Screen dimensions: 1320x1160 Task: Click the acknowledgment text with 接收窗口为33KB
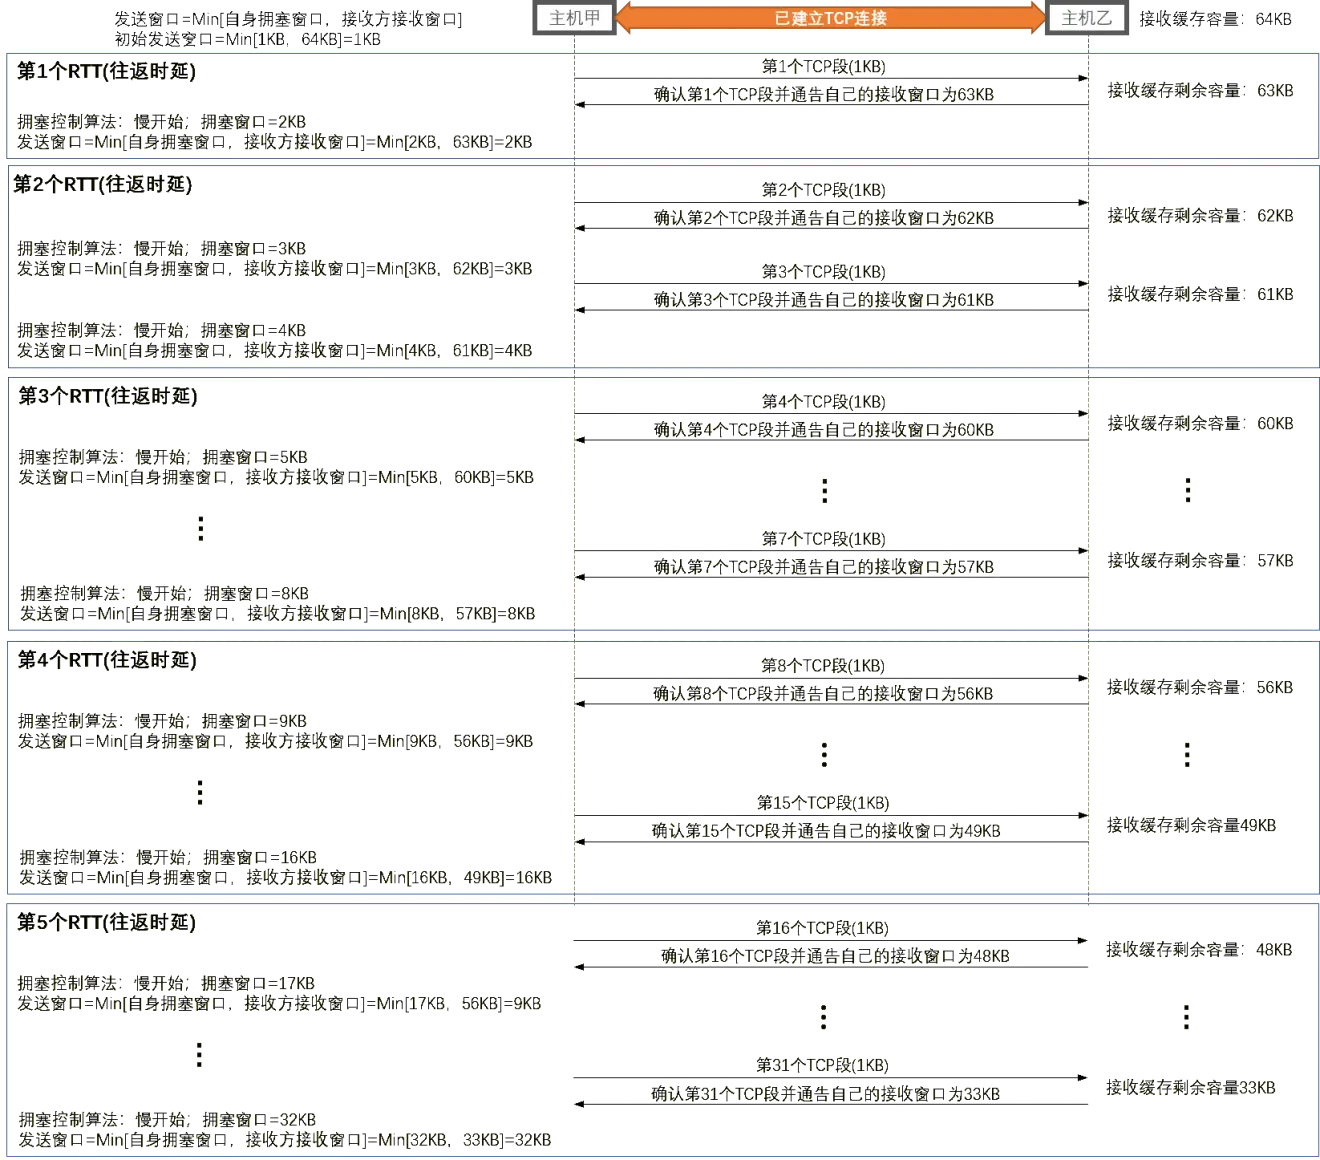[826, 1095]
